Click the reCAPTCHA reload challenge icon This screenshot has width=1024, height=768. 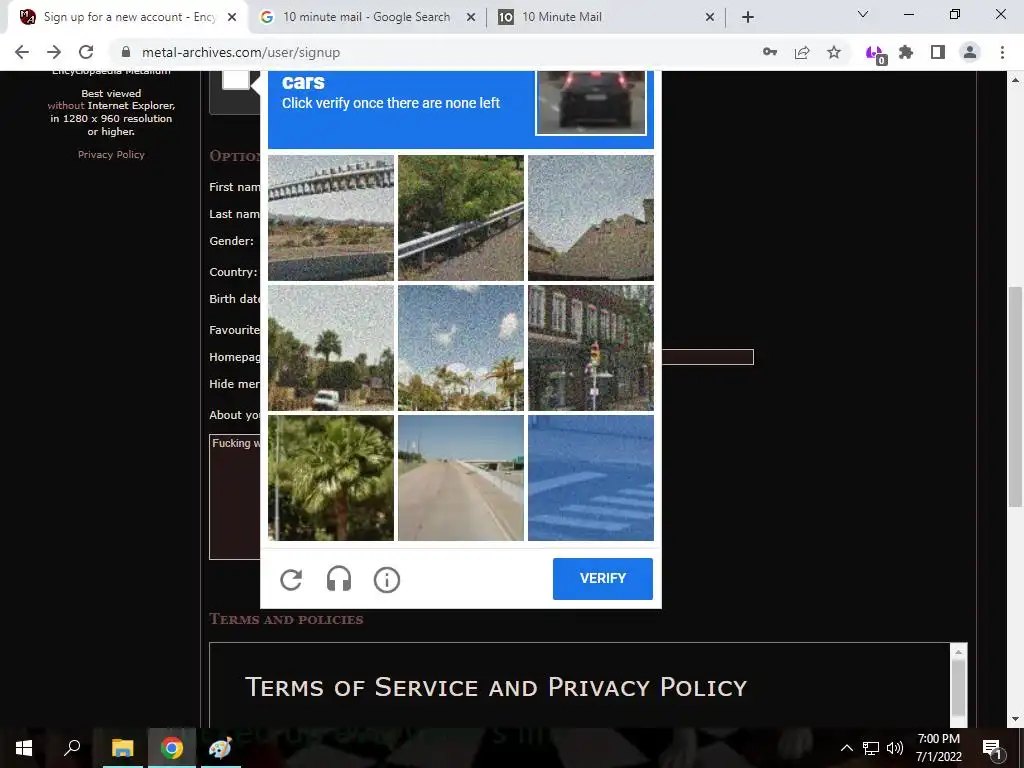[291, 579]
